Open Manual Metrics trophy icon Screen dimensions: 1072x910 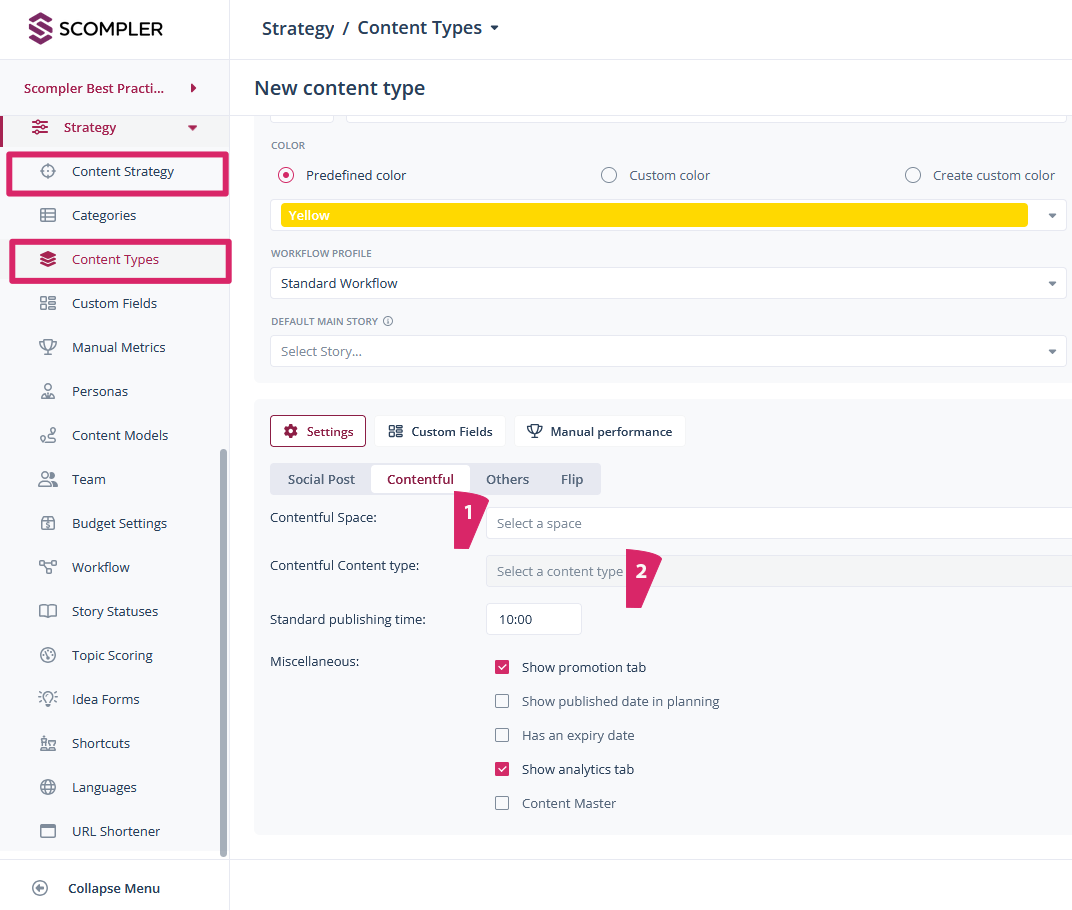pos(48,347)
